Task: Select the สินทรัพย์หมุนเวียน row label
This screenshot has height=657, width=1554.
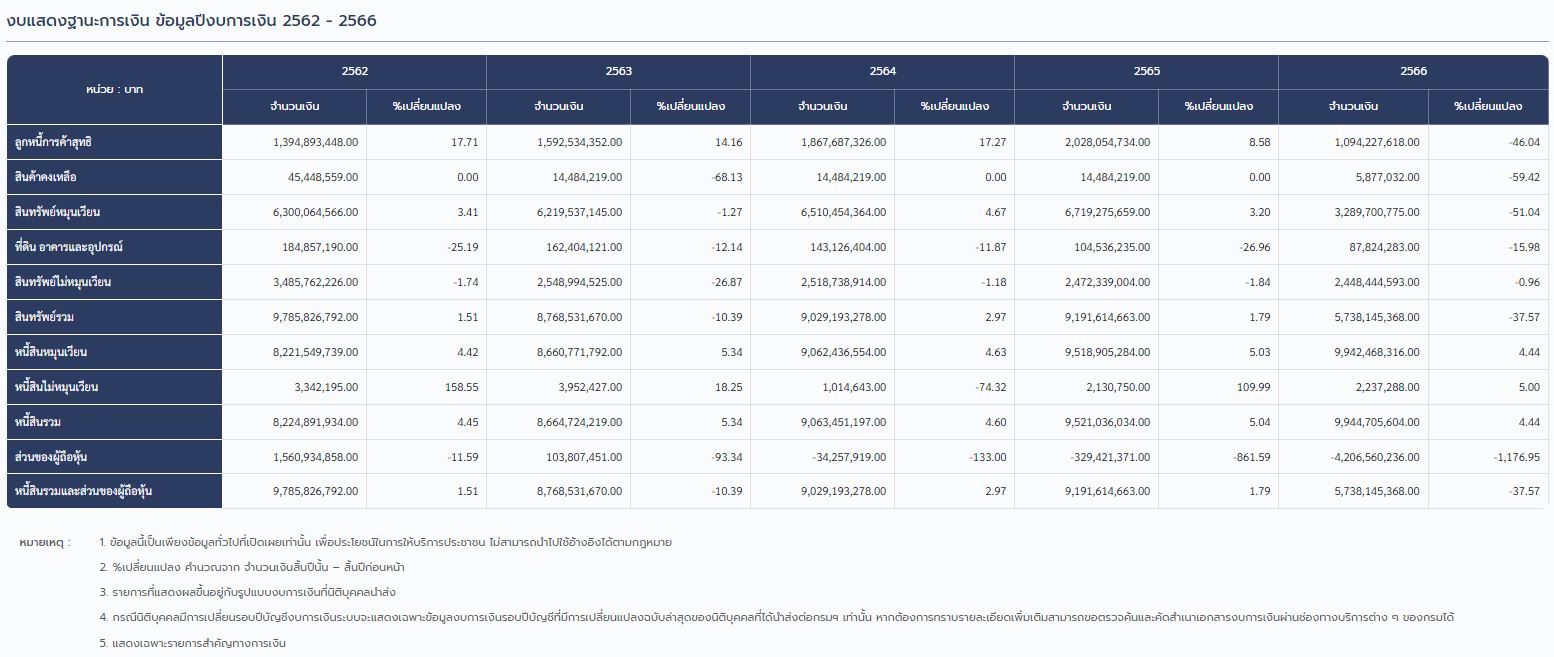Action: (x=58, y=213)
